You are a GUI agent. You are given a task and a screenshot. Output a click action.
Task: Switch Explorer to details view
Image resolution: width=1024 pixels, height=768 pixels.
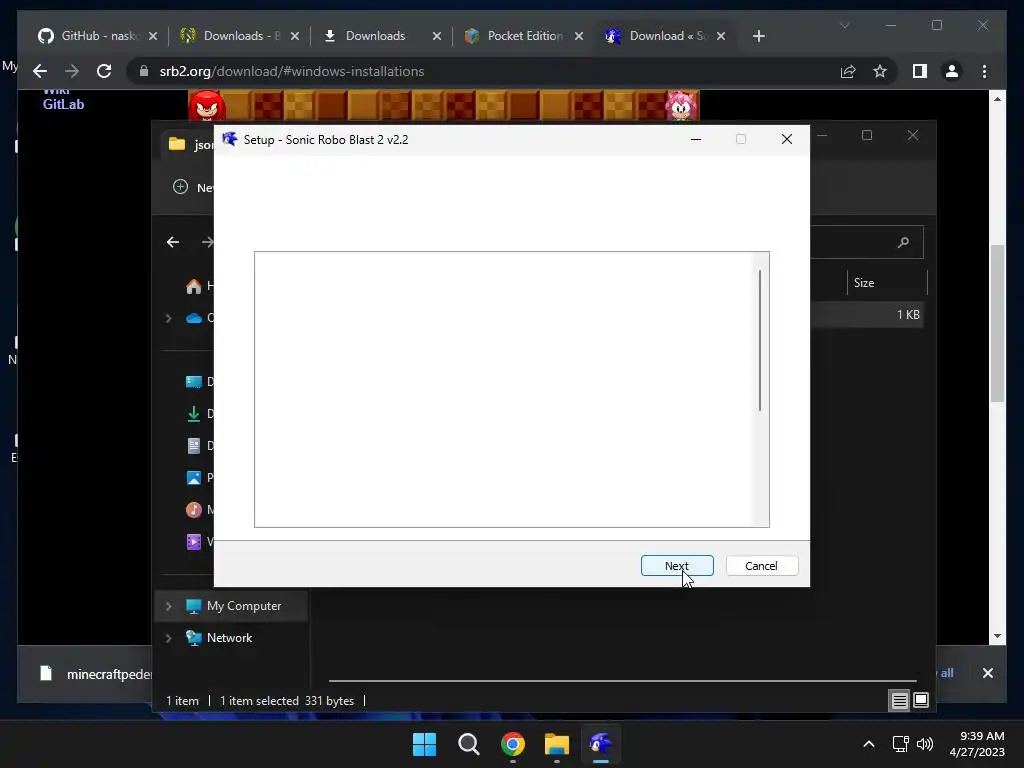click(x=899, y=701)
